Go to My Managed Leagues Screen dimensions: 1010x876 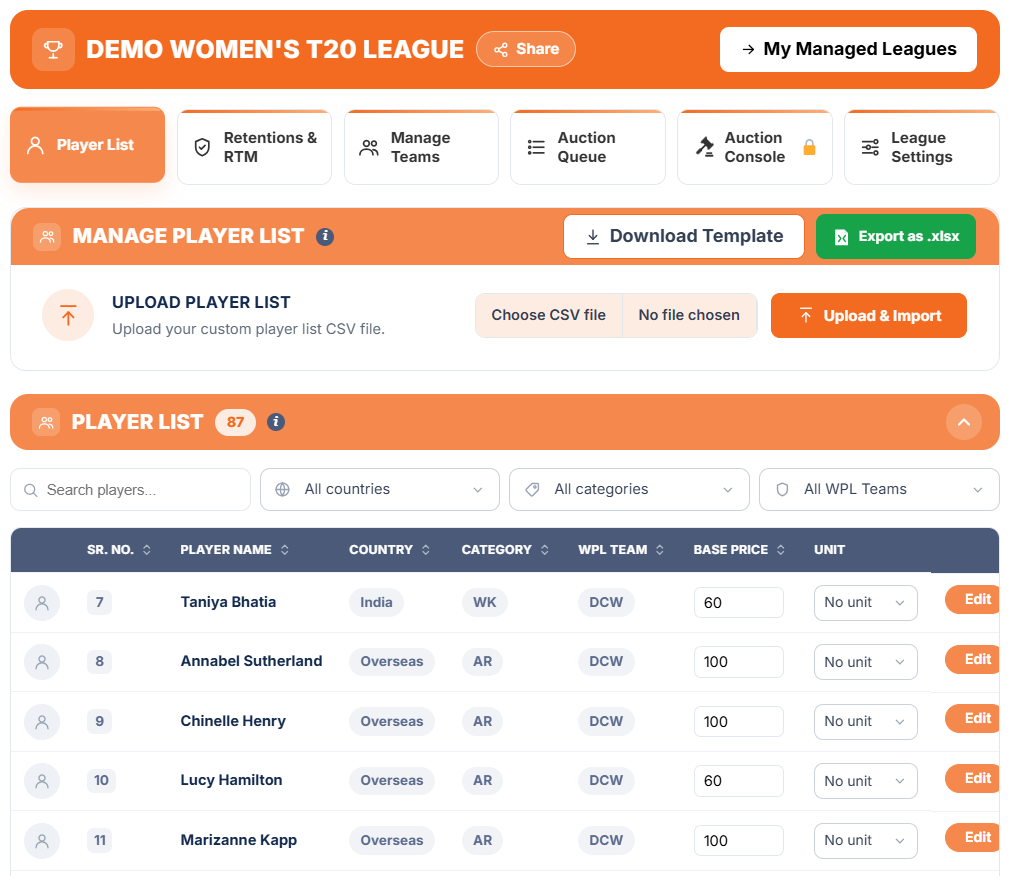[848, 49]
